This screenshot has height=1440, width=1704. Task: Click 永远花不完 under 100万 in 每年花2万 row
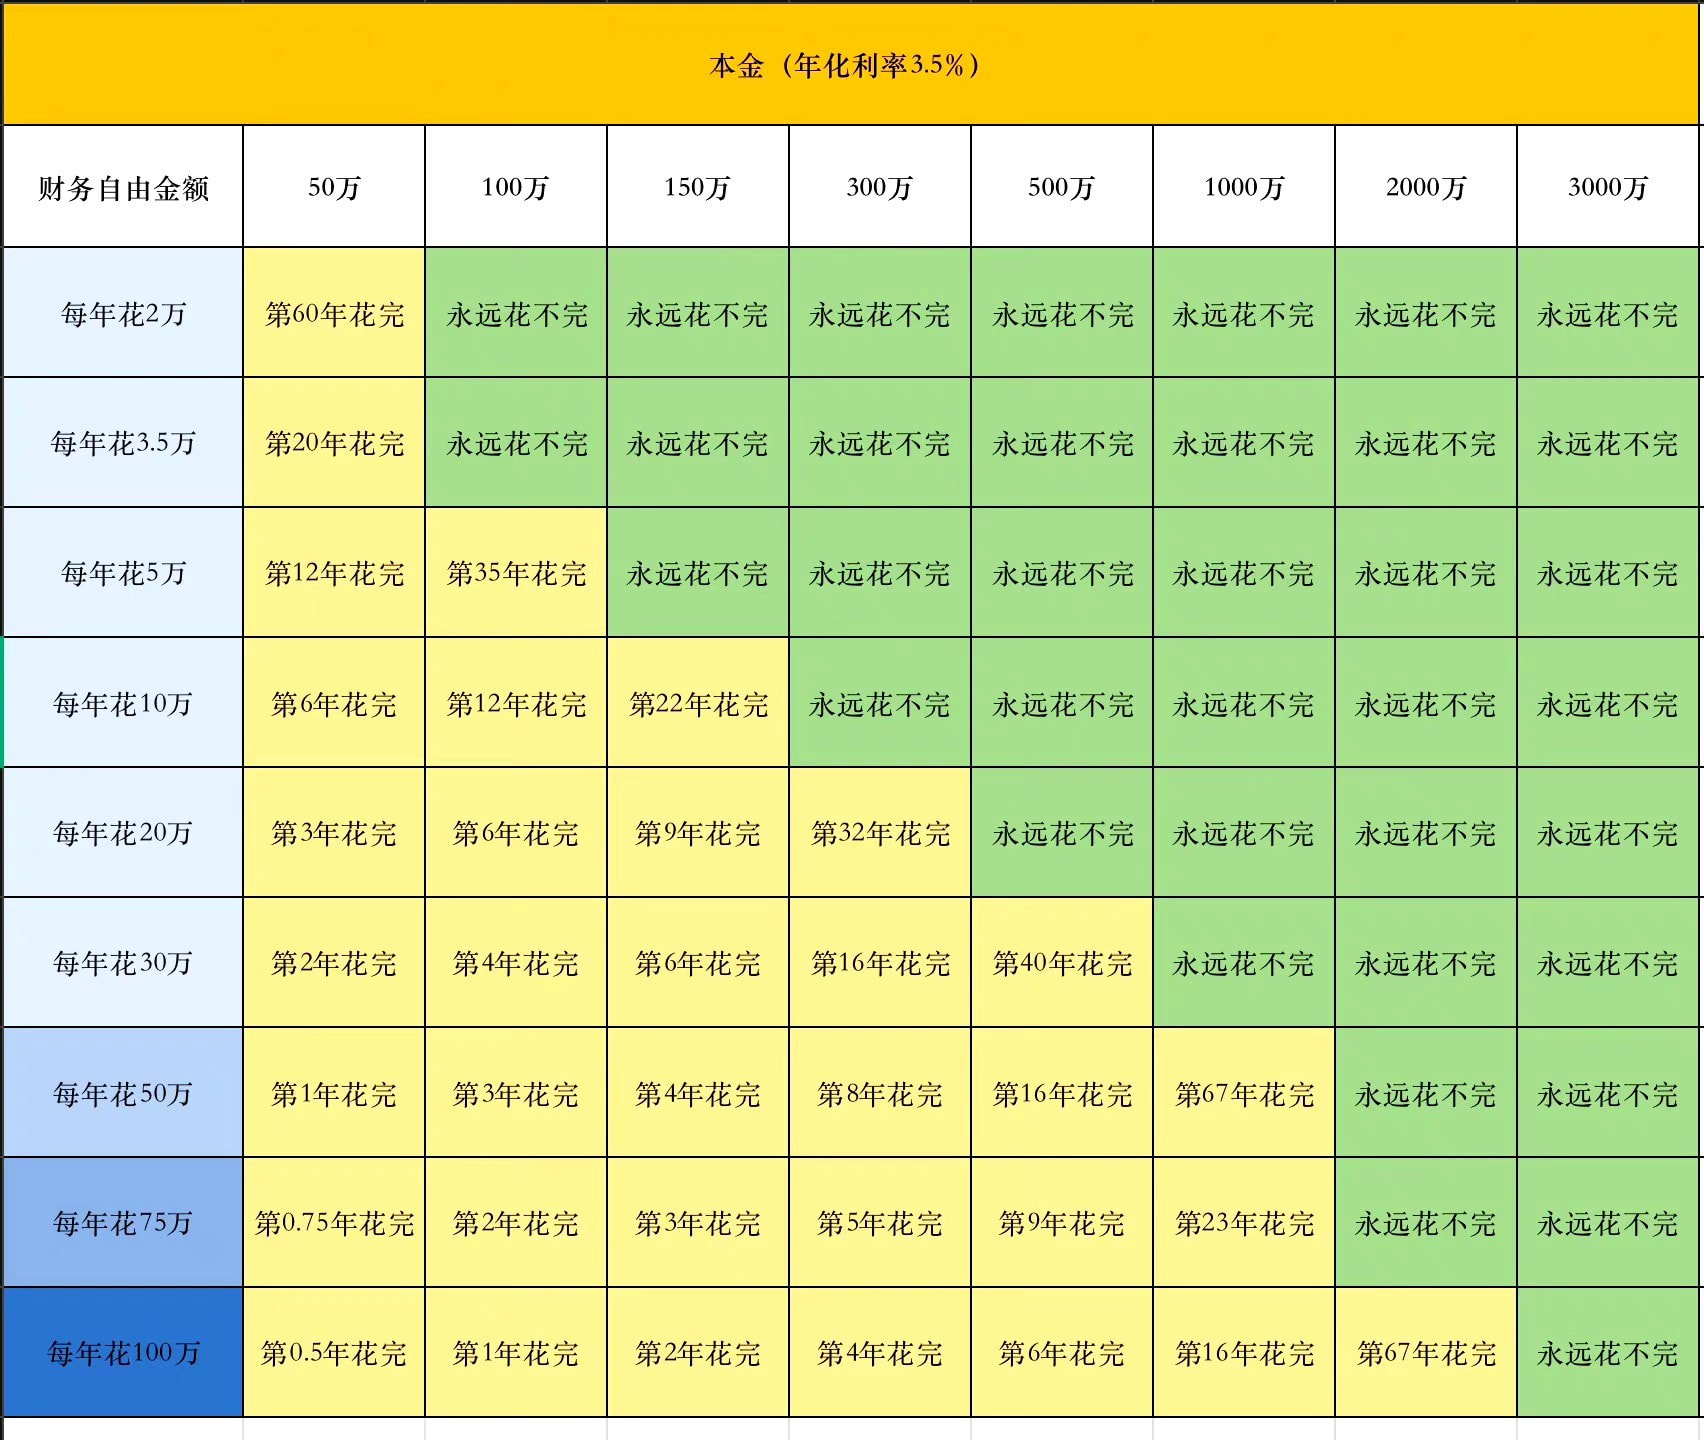coord(516,313)
